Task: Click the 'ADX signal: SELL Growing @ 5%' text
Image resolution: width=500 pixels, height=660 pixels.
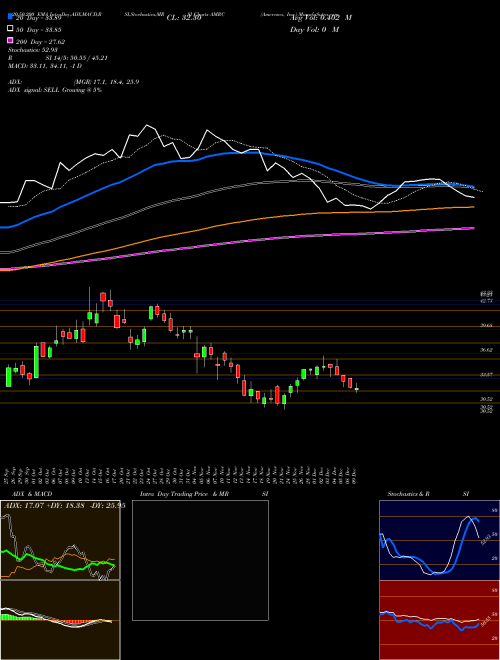Action: click(x=55, y=90)
